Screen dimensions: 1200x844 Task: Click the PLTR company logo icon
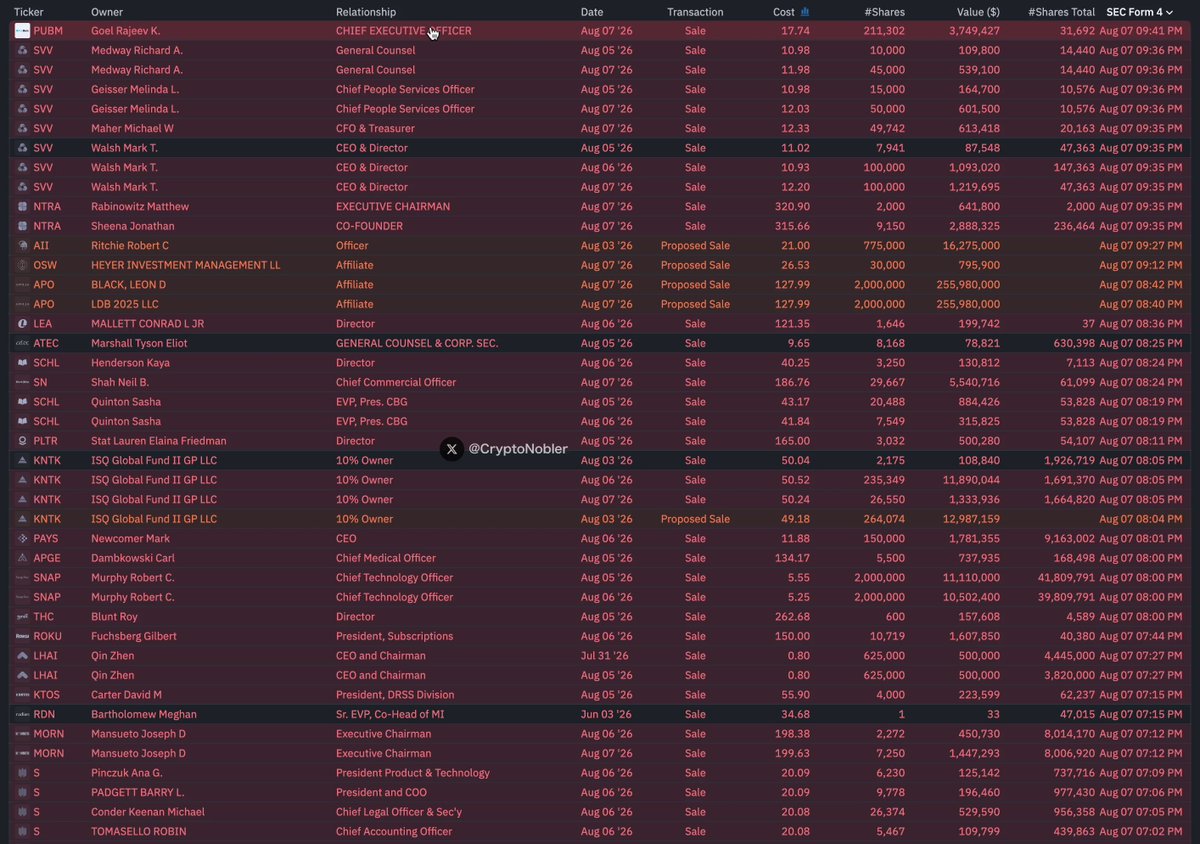(22, 441)
